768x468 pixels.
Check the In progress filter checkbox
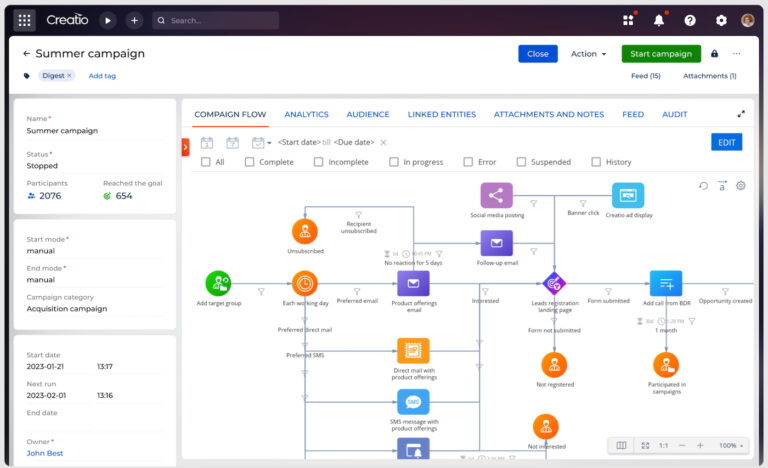[x=393, y=162]
